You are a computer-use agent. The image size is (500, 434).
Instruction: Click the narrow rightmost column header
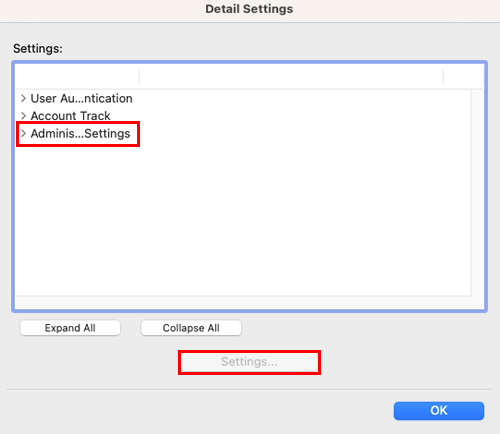[464, 77]
